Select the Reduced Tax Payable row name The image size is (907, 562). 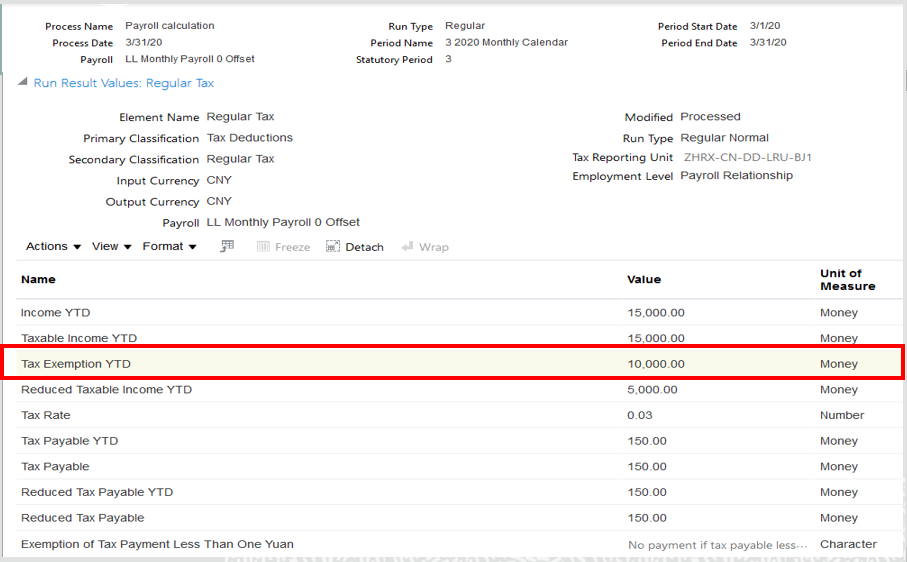83,518
